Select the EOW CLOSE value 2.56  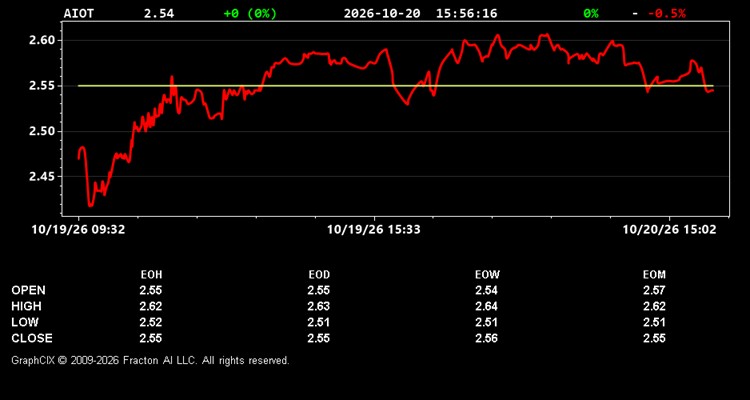(x=486, y=338)
